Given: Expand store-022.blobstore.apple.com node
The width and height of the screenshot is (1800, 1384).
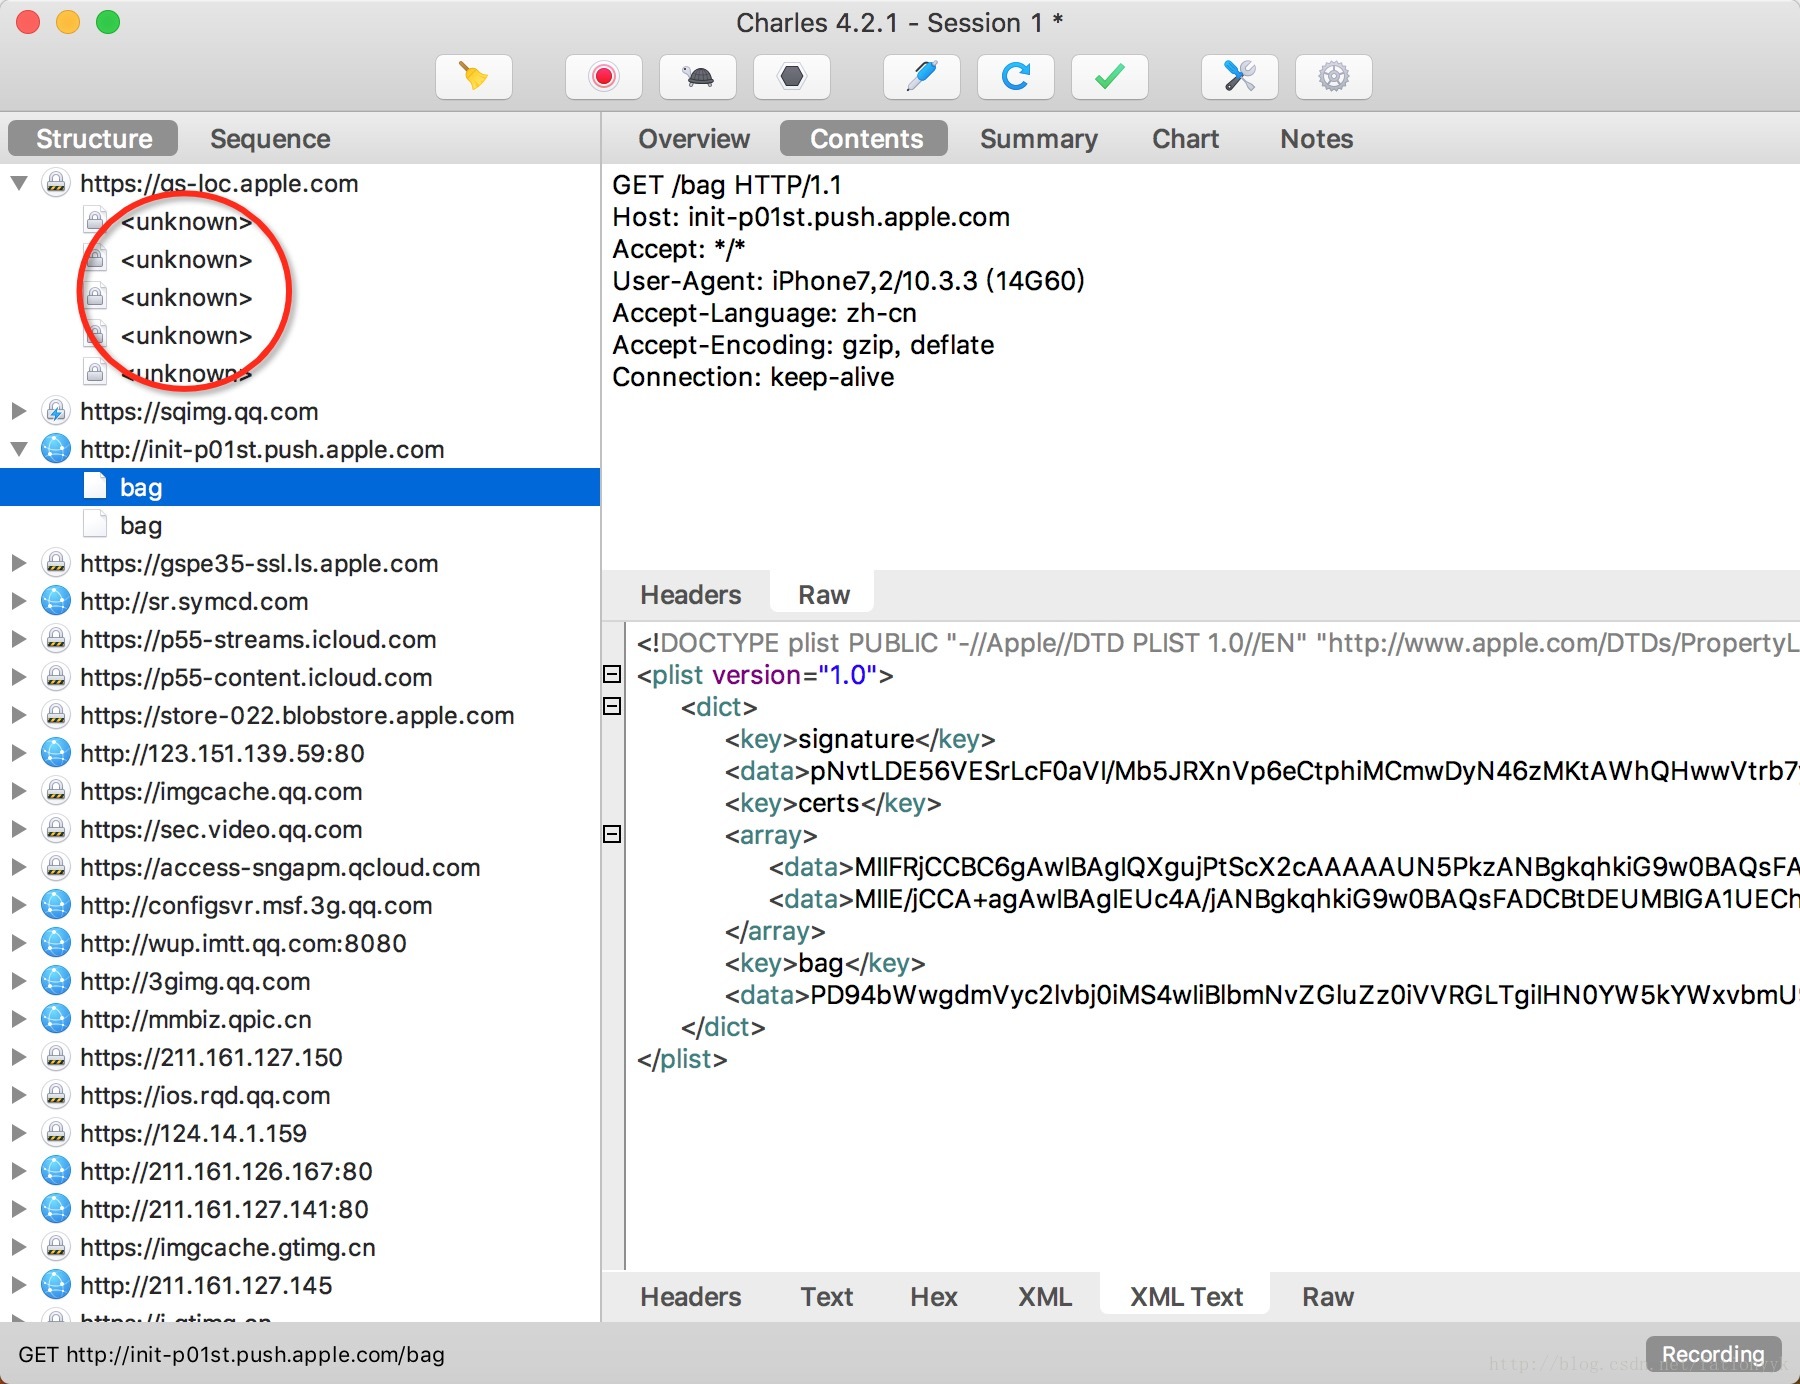Looking at the screenshot, I should pos(18,715).
